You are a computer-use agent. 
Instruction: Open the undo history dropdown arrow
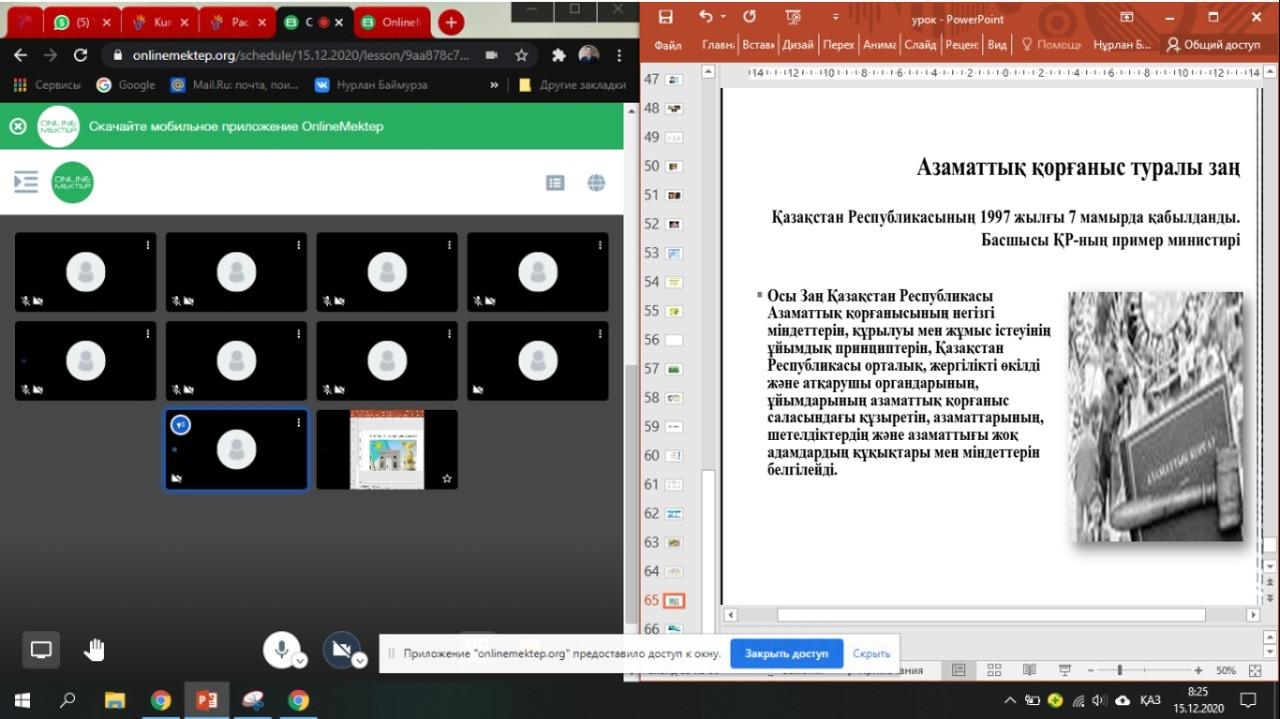pos(723,18)
